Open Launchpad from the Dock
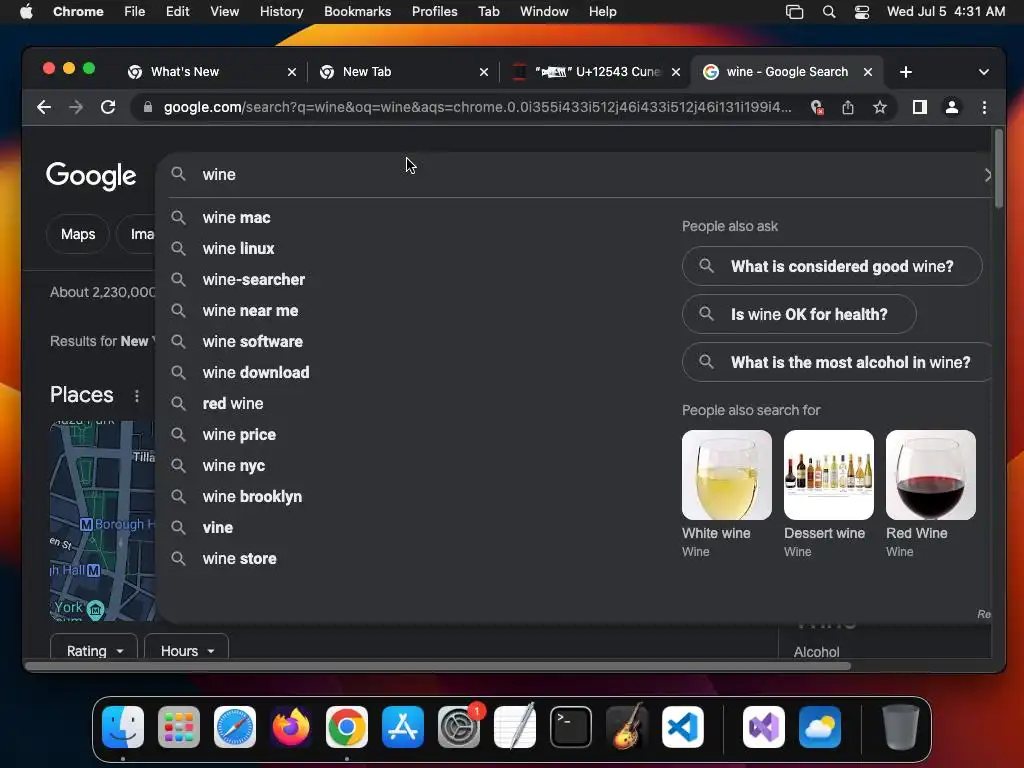1024x768 pixels. [x=179, y=727]
